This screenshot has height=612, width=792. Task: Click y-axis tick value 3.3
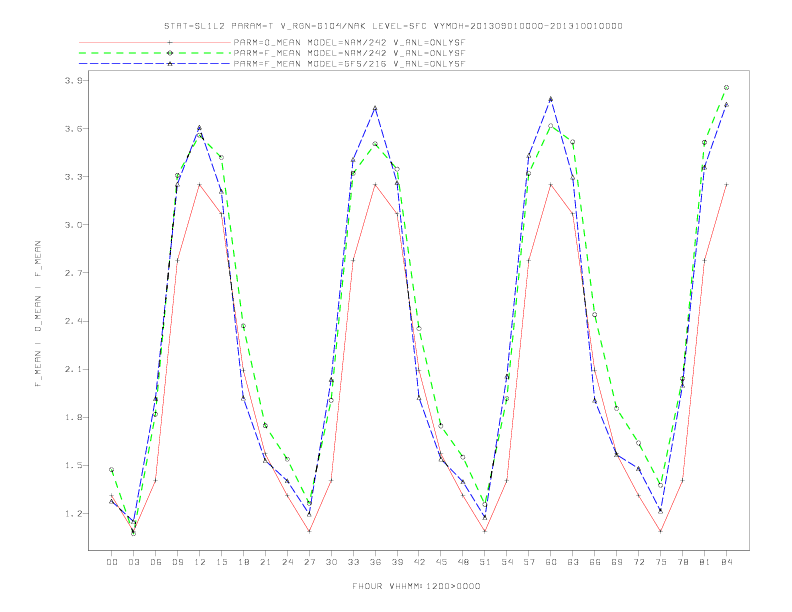[74, 177]
